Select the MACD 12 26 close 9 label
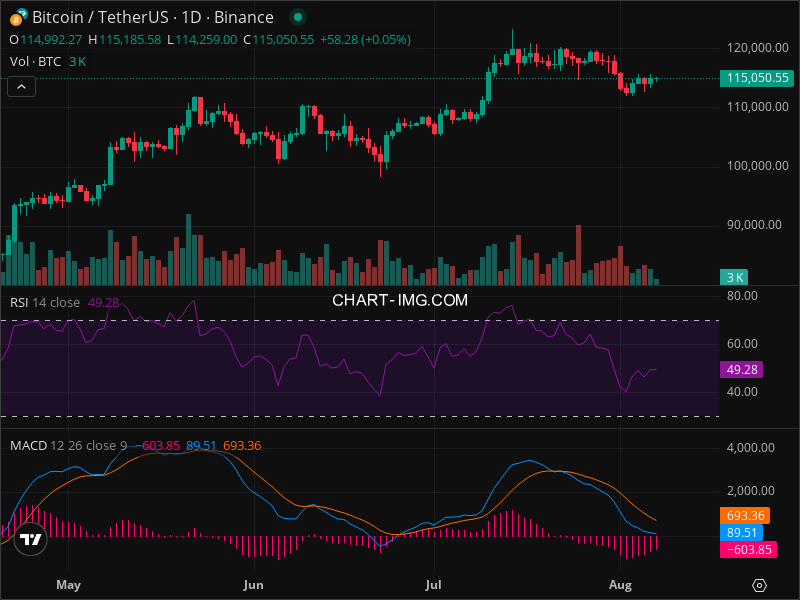800x600 pixels. [68, 445]
